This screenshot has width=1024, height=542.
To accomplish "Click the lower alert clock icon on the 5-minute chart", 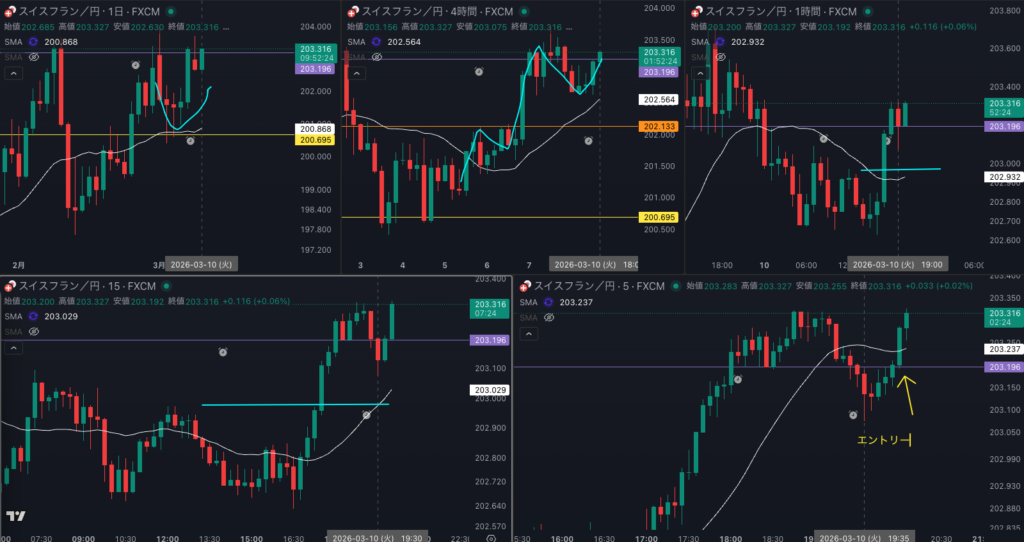I will 854,414.
